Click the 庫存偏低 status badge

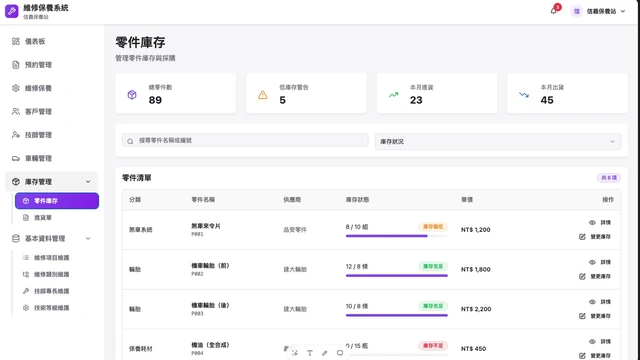click(x=433, y=227)
